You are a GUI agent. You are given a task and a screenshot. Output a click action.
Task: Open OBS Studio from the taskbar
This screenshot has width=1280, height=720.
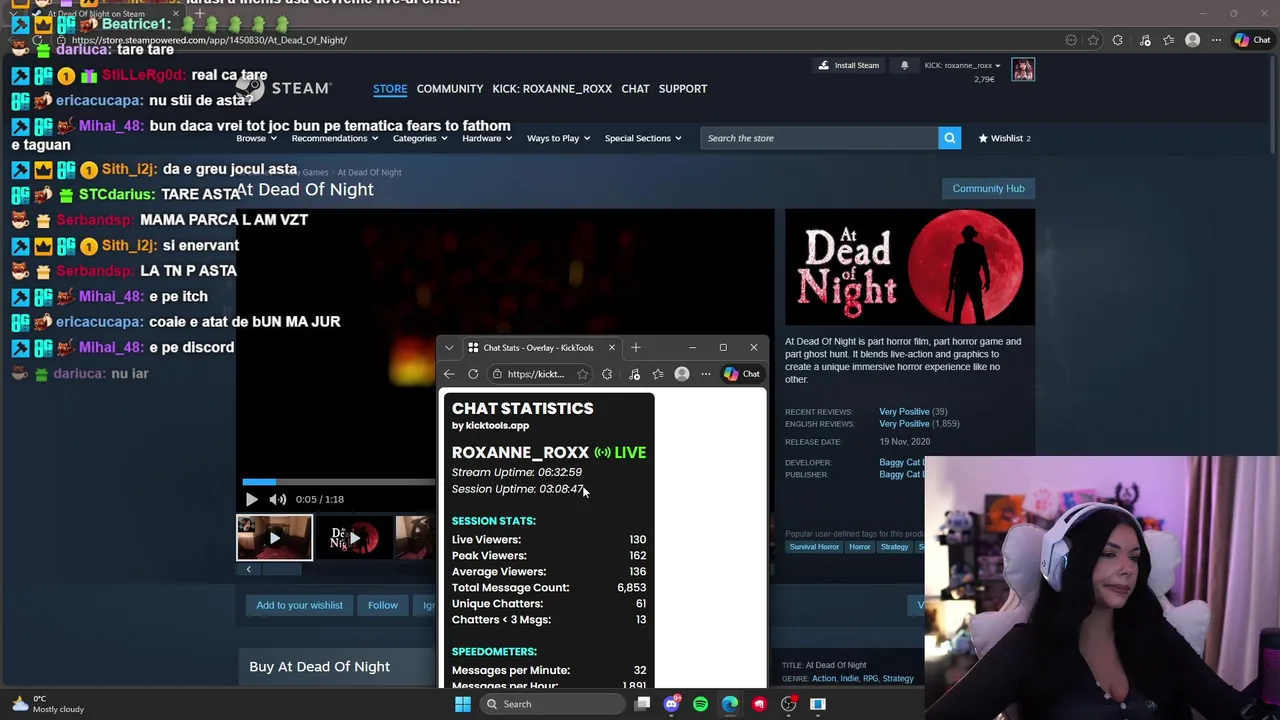point(788,704)
